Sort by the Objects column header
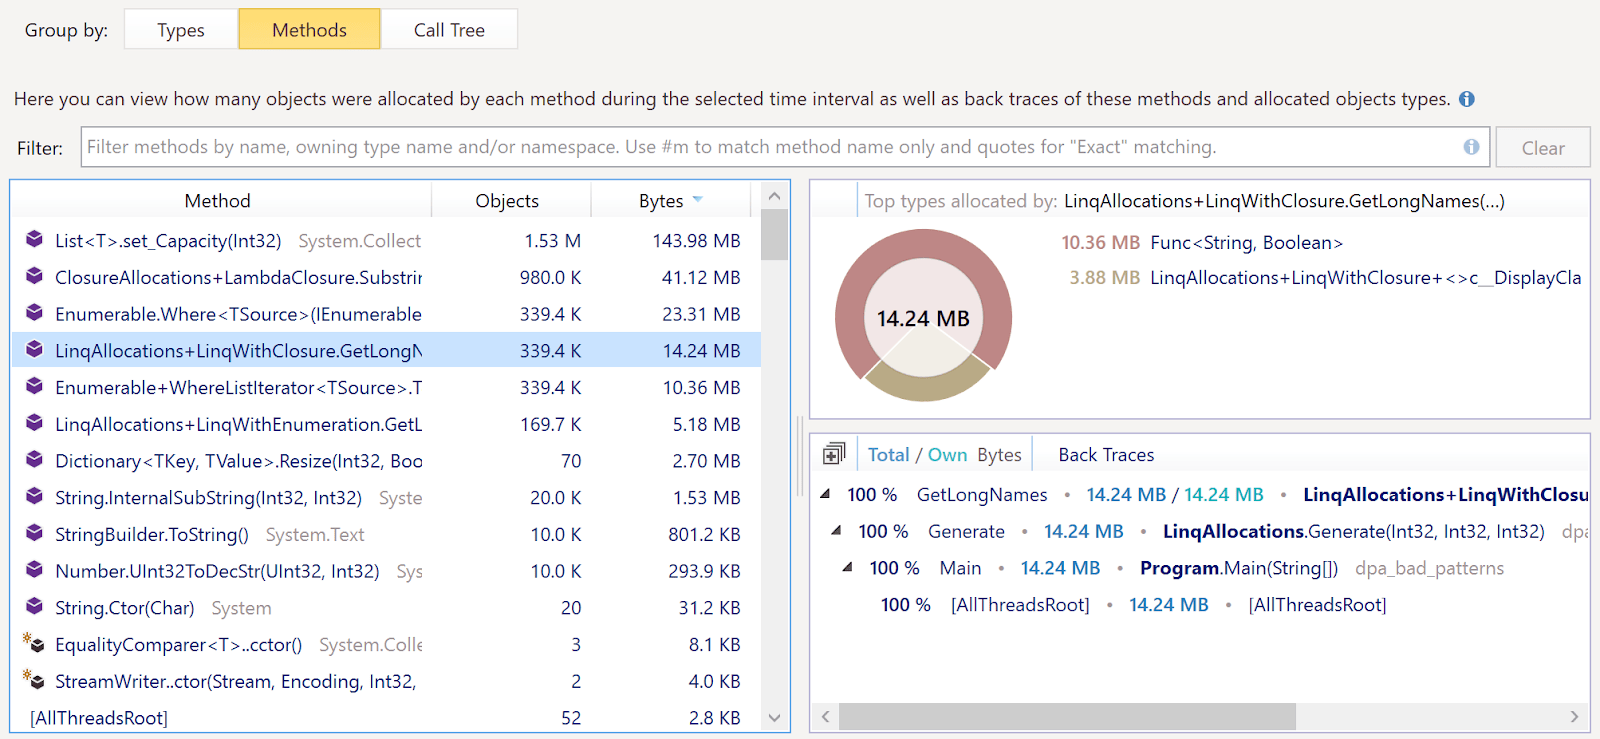Screen dimensions: 1600x739 coord(507,201)
